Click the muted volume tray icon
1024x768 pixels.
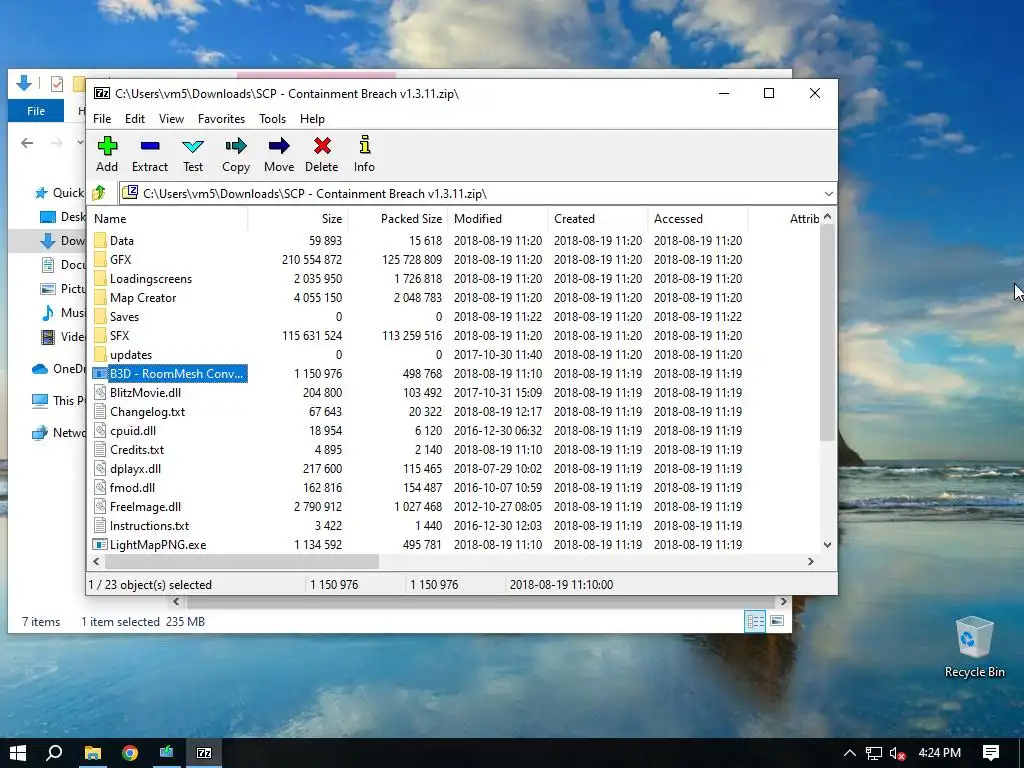click(897, 754)
